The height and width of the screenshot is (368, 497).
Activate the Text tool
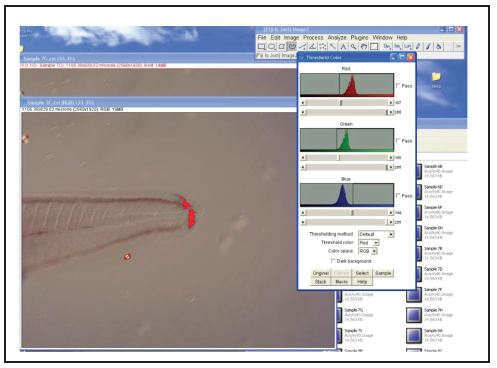click(x=343, y=47)
